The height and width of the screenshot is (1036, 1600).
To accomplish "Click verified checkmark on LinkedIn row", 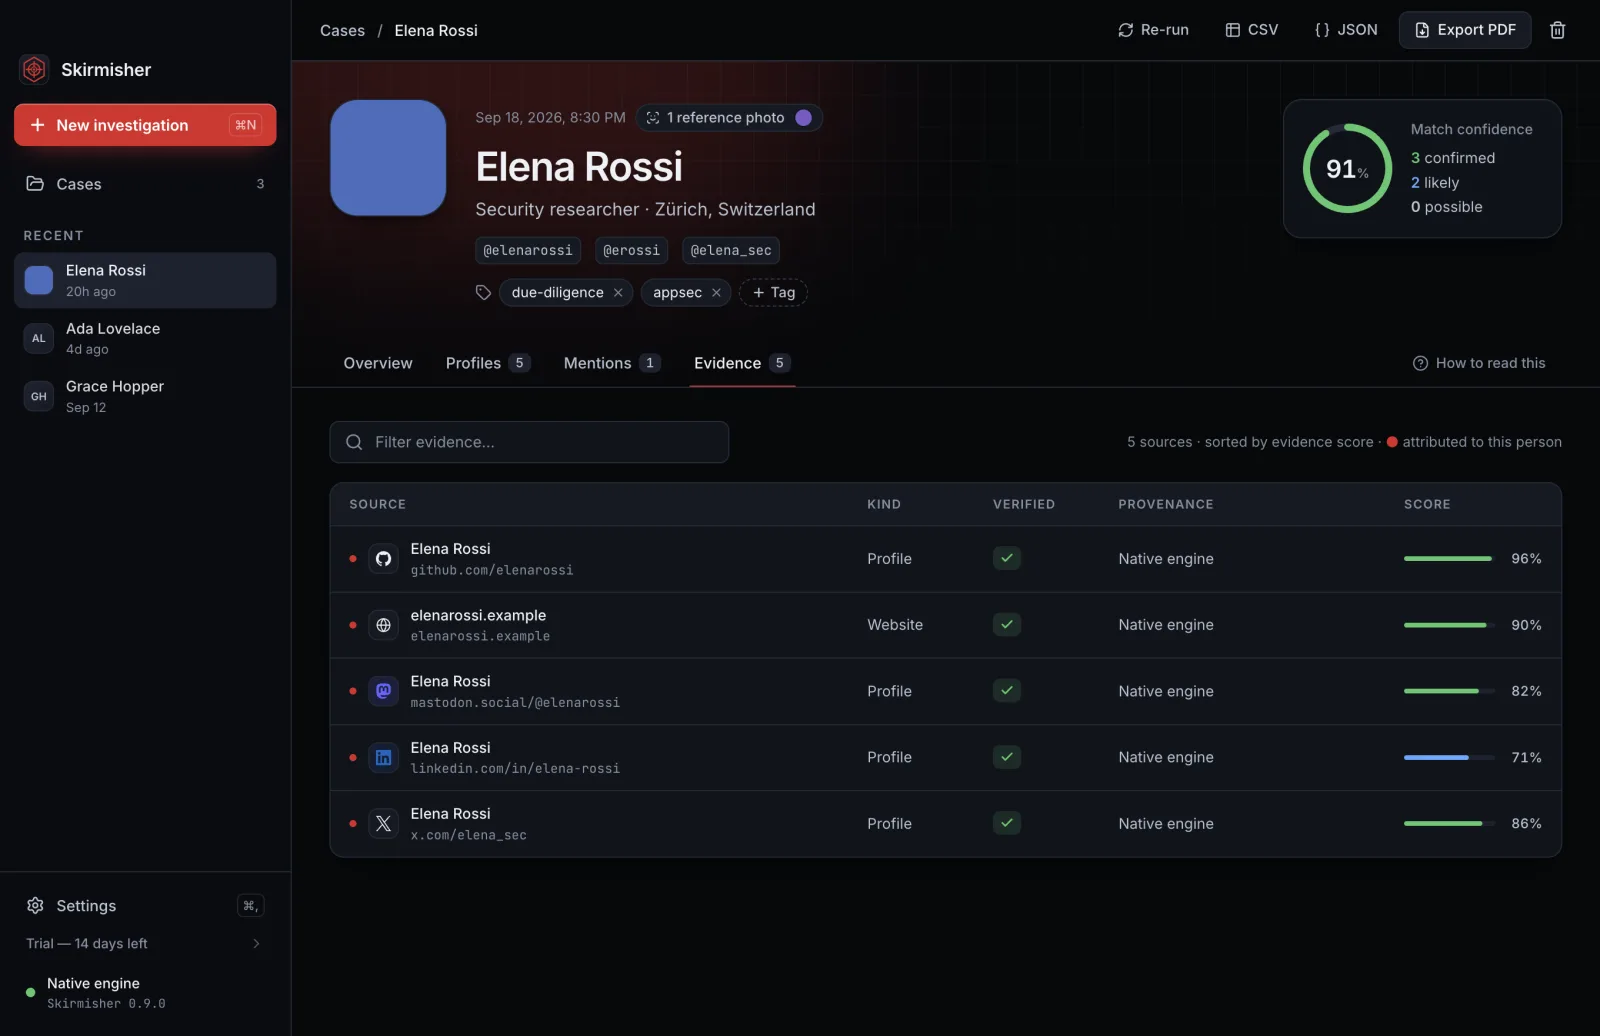I will tap(1007, 757).
